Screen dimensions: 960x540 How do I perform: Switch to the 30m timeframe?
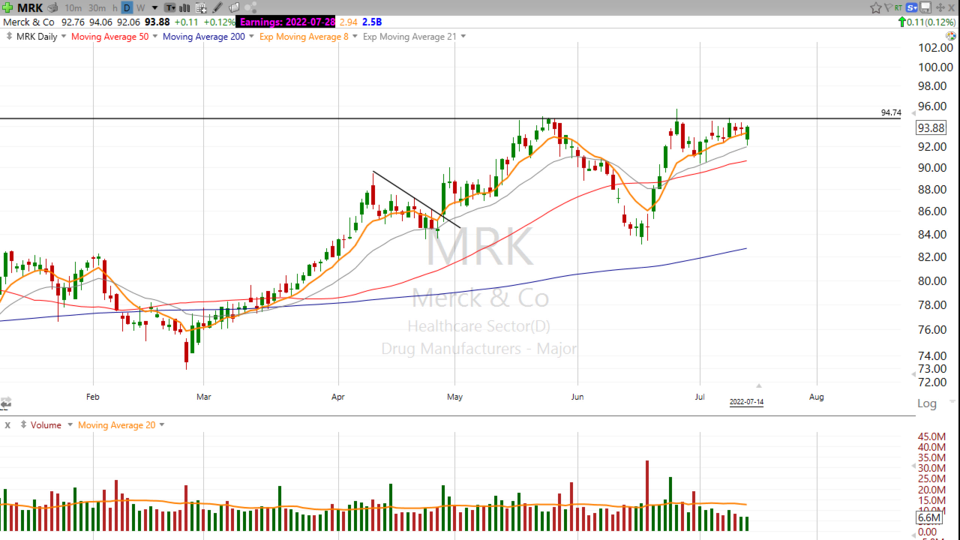pyautogui.click(x=97, y=8)
